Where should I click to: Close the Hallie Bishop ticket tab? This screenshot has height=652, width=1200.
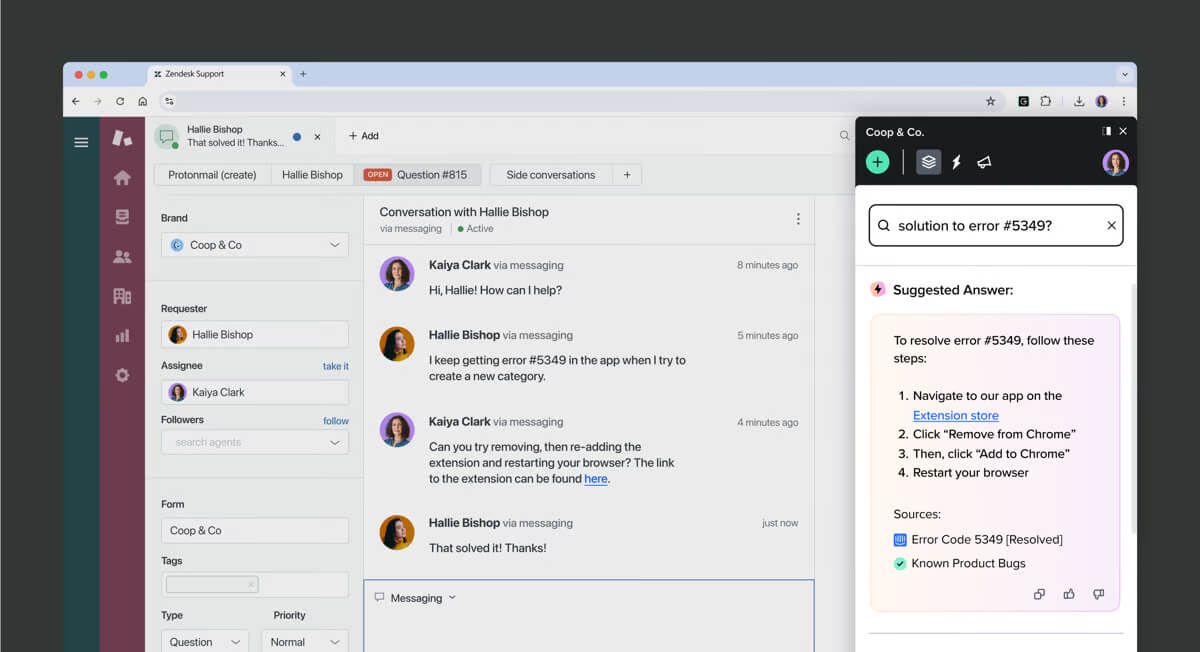(x=317, y=137)
